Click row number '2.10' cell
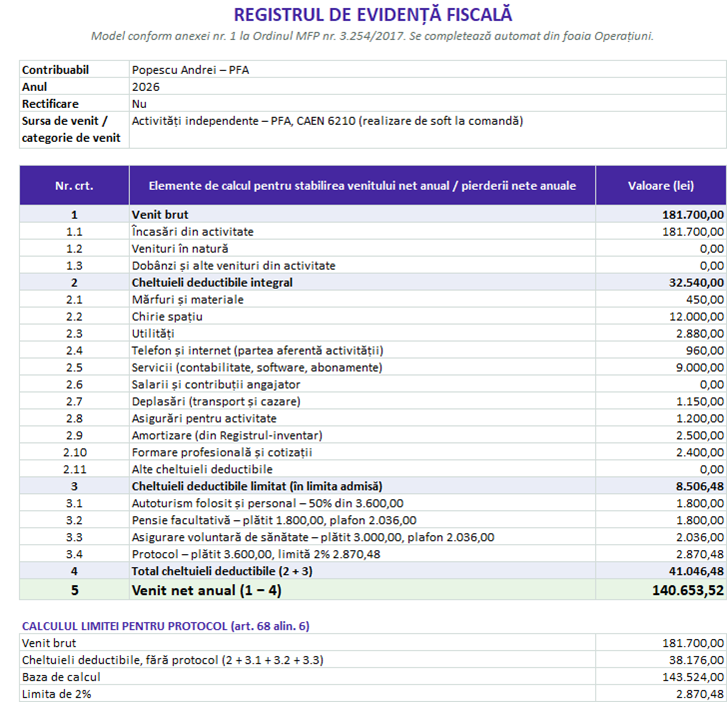This screenshot has width=727, height=702. click(x=74, y=453)
